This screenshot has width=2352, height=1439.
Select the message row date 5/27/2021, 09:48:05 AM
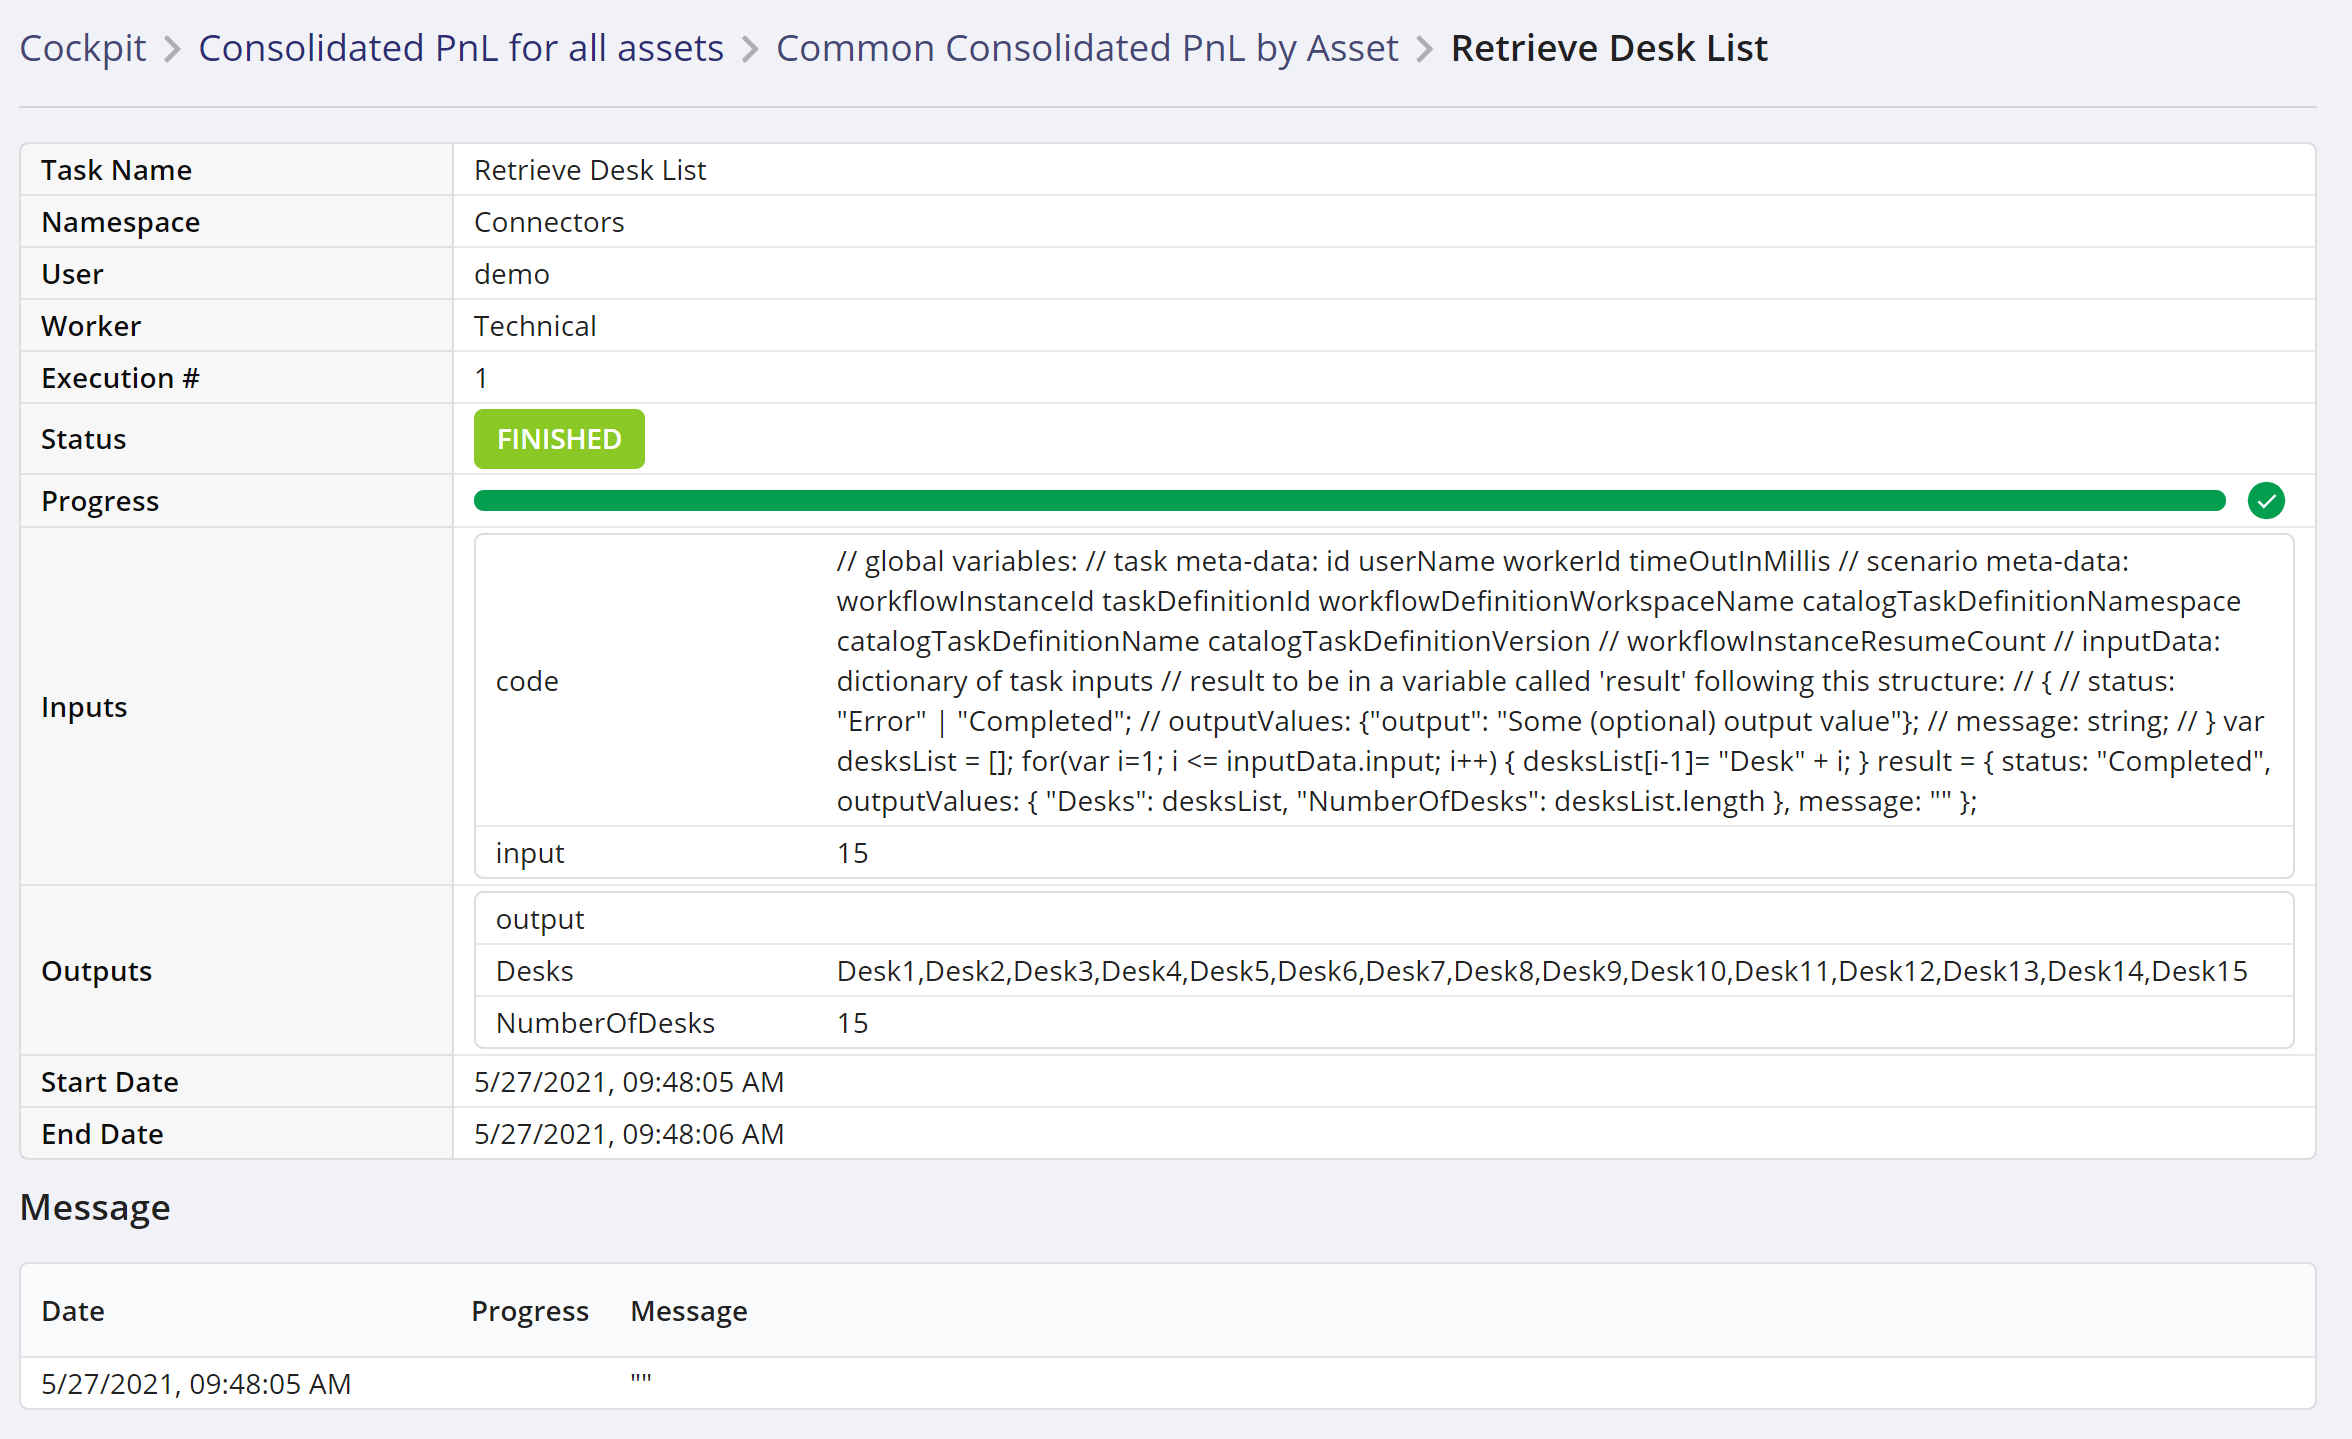pos(196,1384)
